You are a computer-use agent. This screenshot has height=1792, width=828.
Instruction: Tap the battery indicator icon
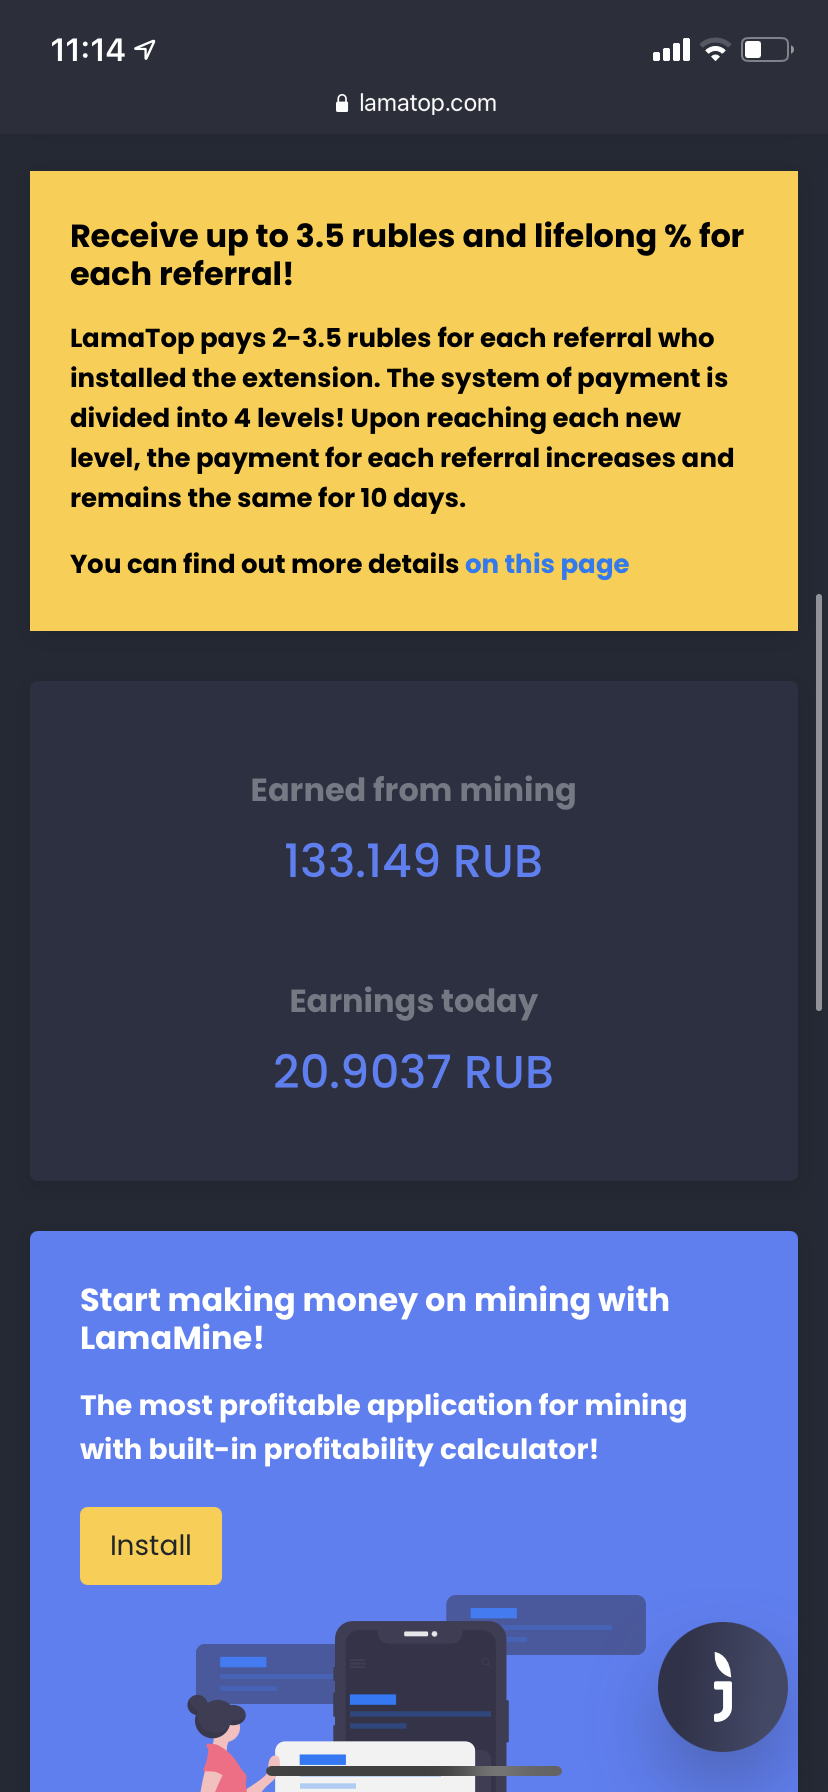766,50
